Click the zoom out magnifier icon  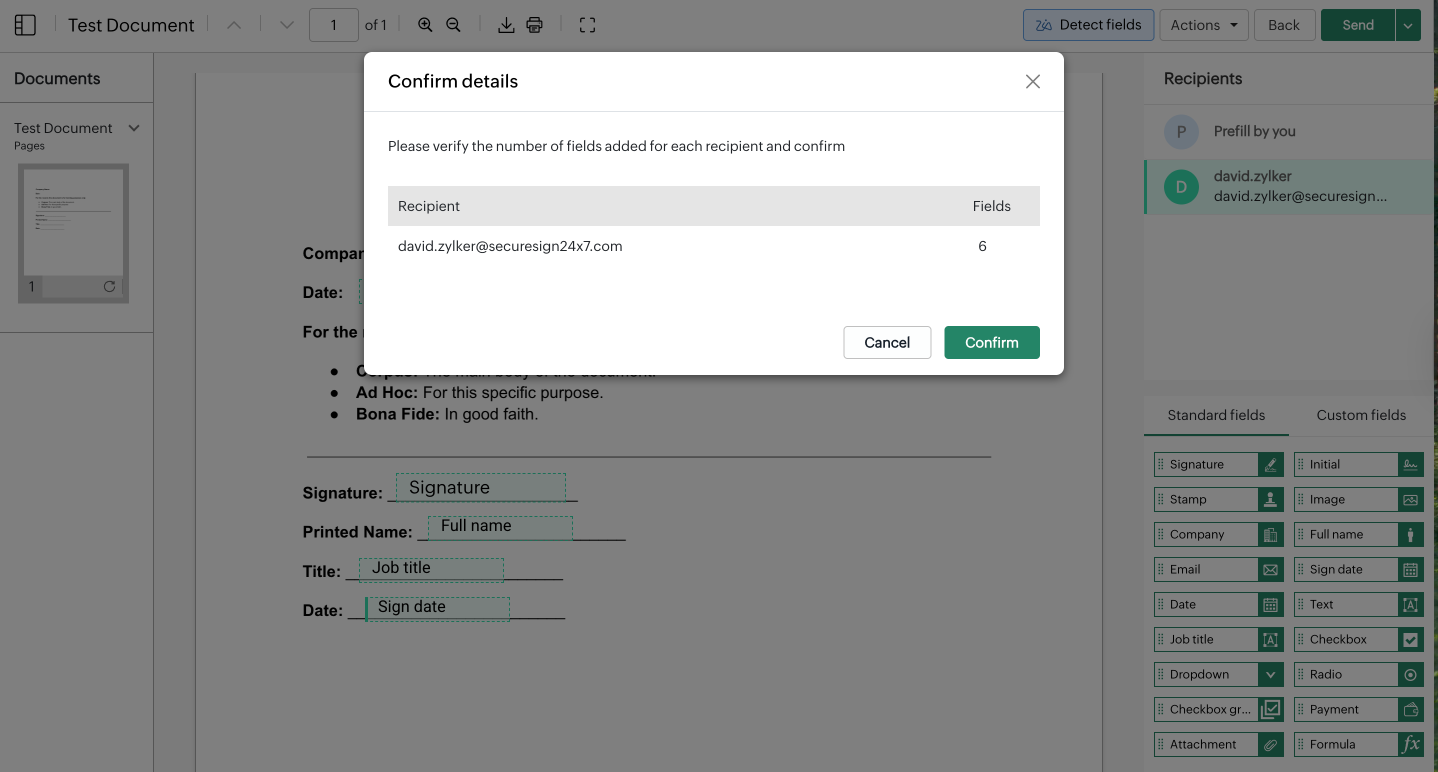click(453, 25)
